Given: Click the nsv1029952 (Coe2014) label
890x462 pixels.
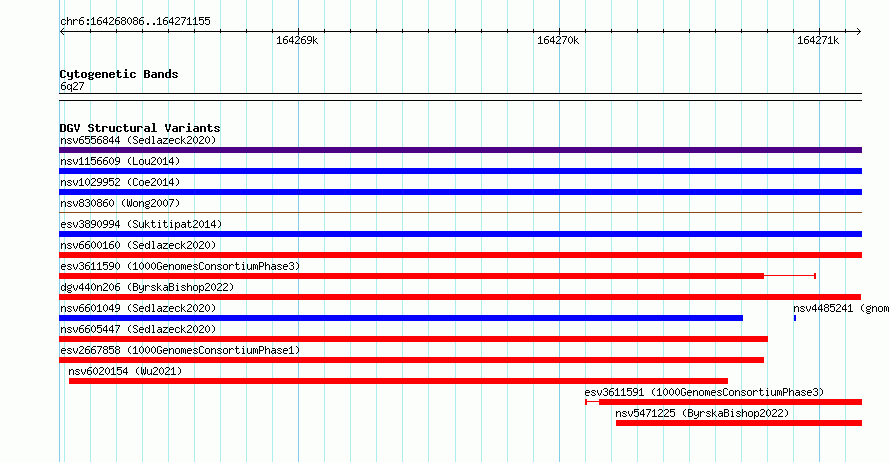Looking at the screenshot, I should click(120, 182).
